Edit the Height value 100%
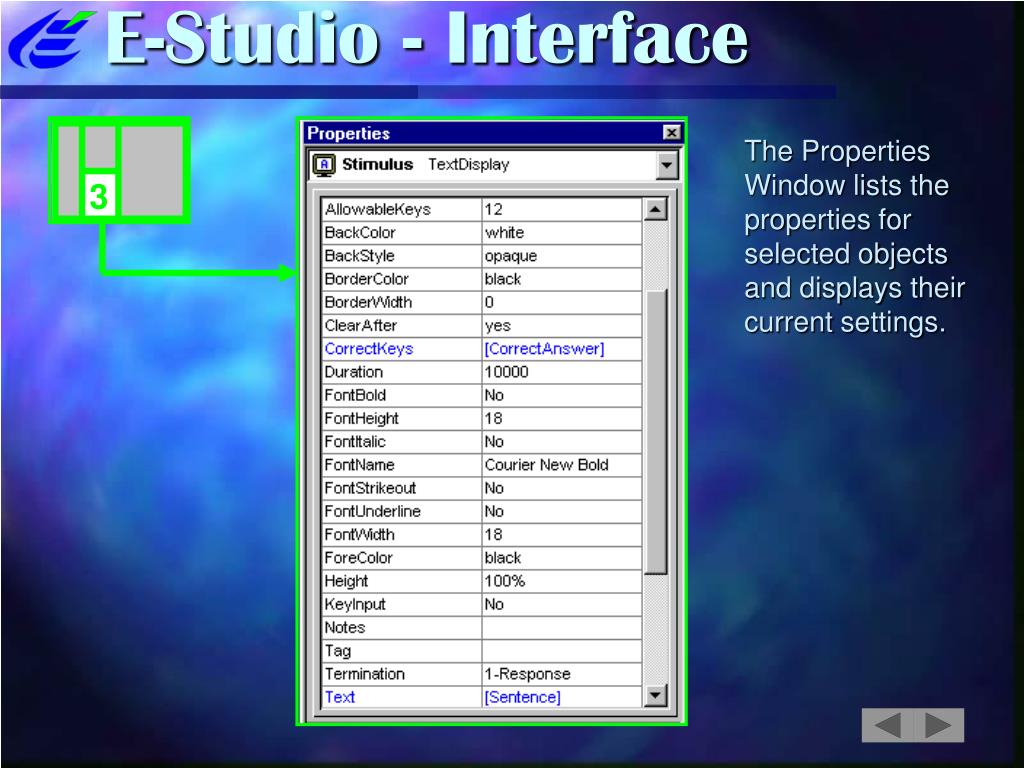1024x768 pixels. (562, 581)
